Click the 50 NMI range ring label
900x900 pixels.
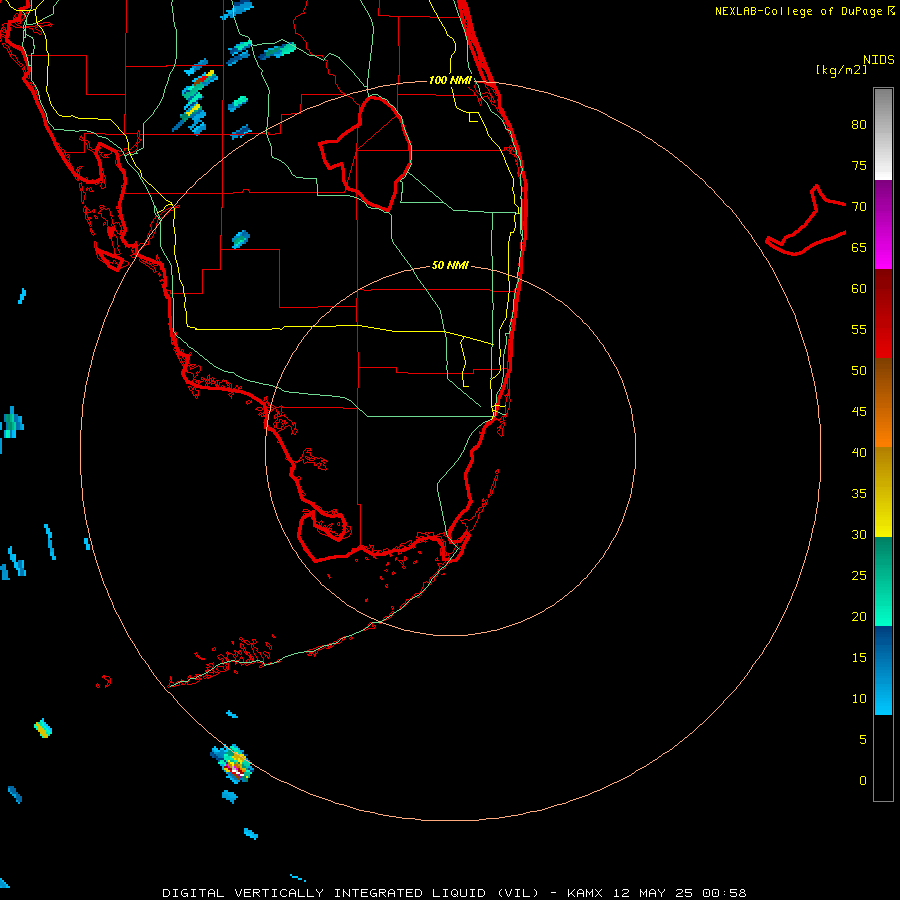450,265
